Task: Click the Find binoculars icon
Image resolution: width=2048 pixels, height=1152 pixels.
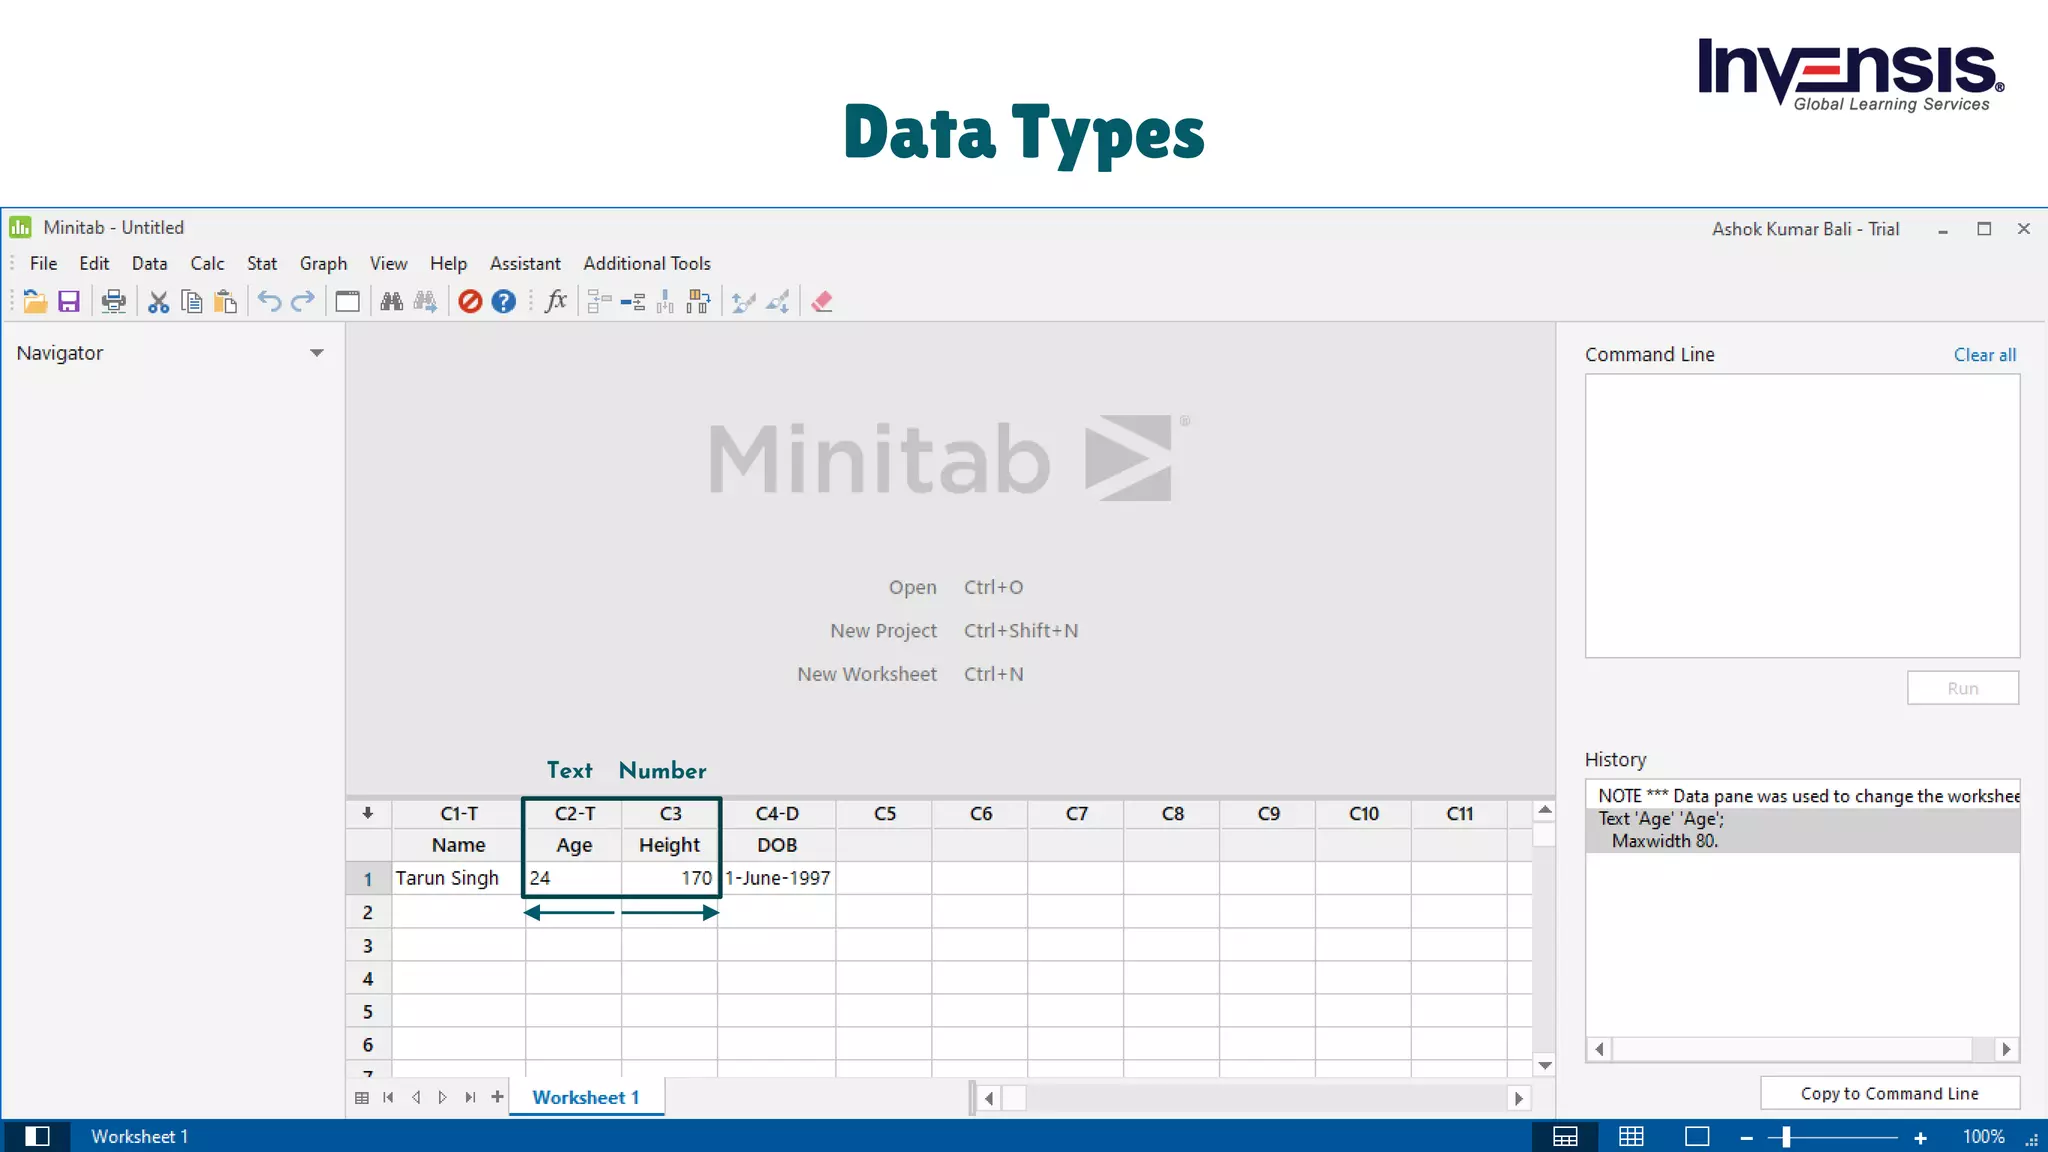Action: coord(391,302)
